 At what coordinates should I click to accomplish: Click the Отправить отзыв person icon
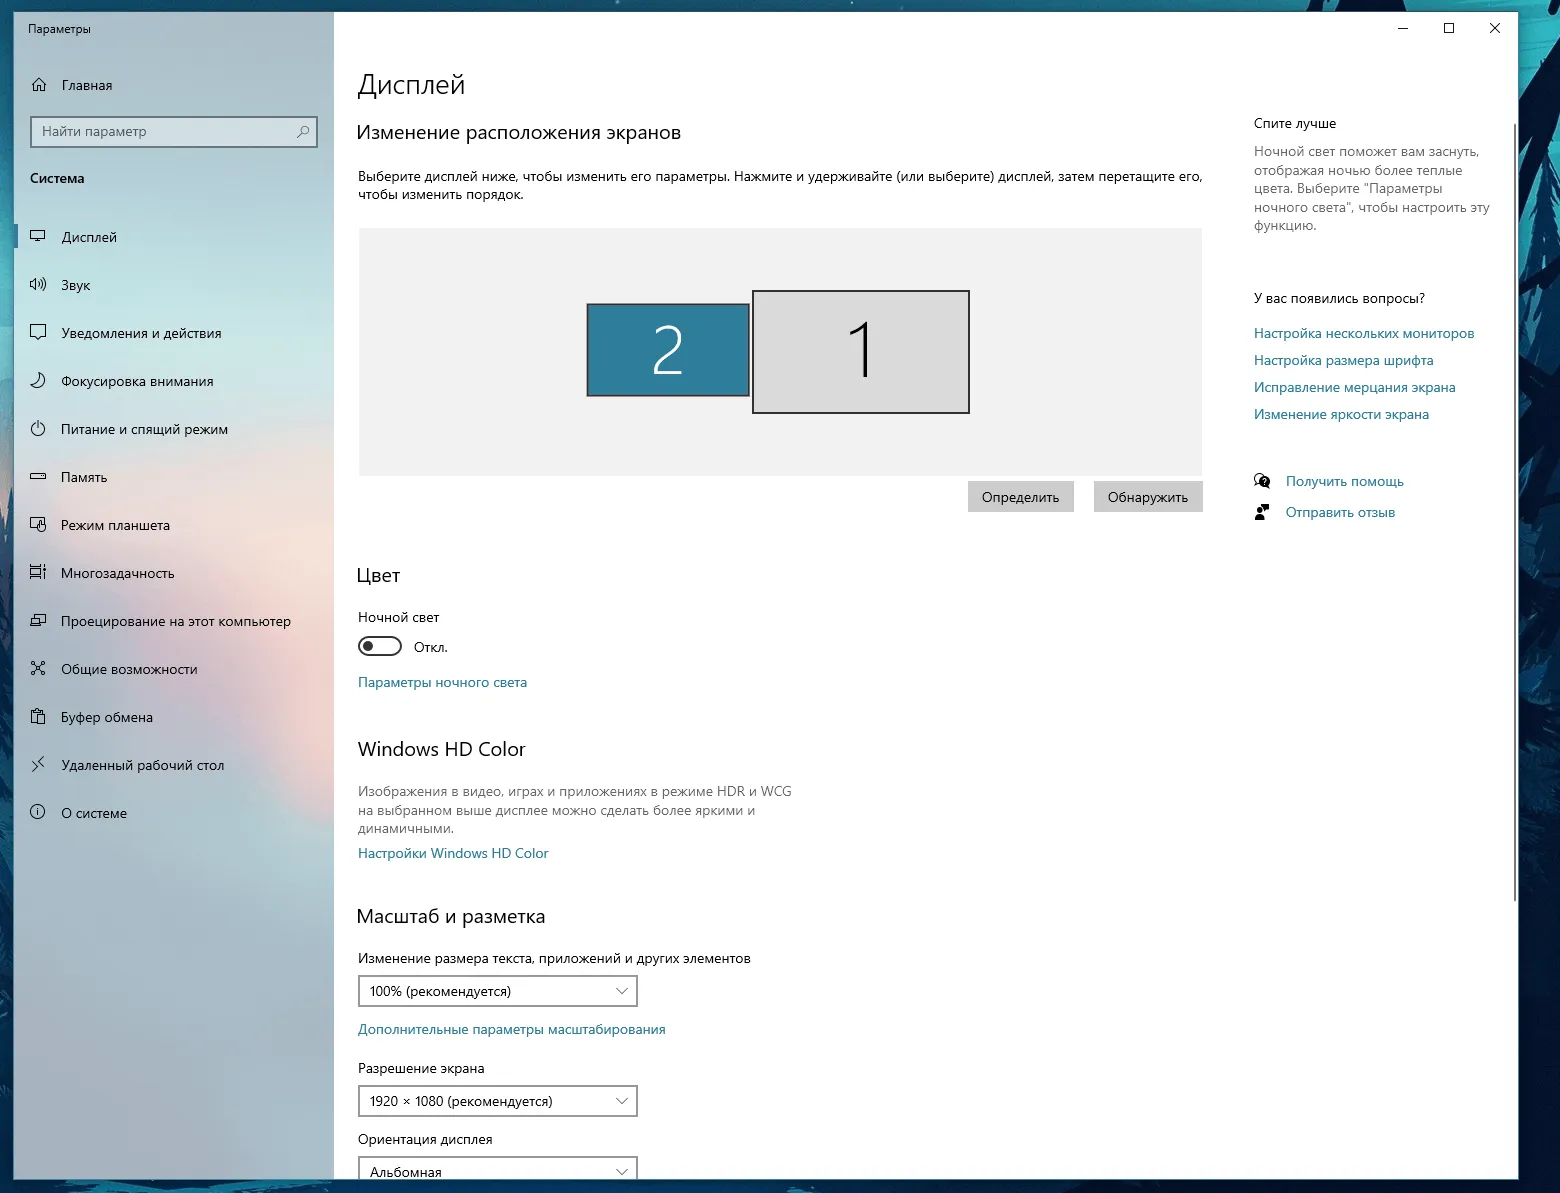(1262, 512)
